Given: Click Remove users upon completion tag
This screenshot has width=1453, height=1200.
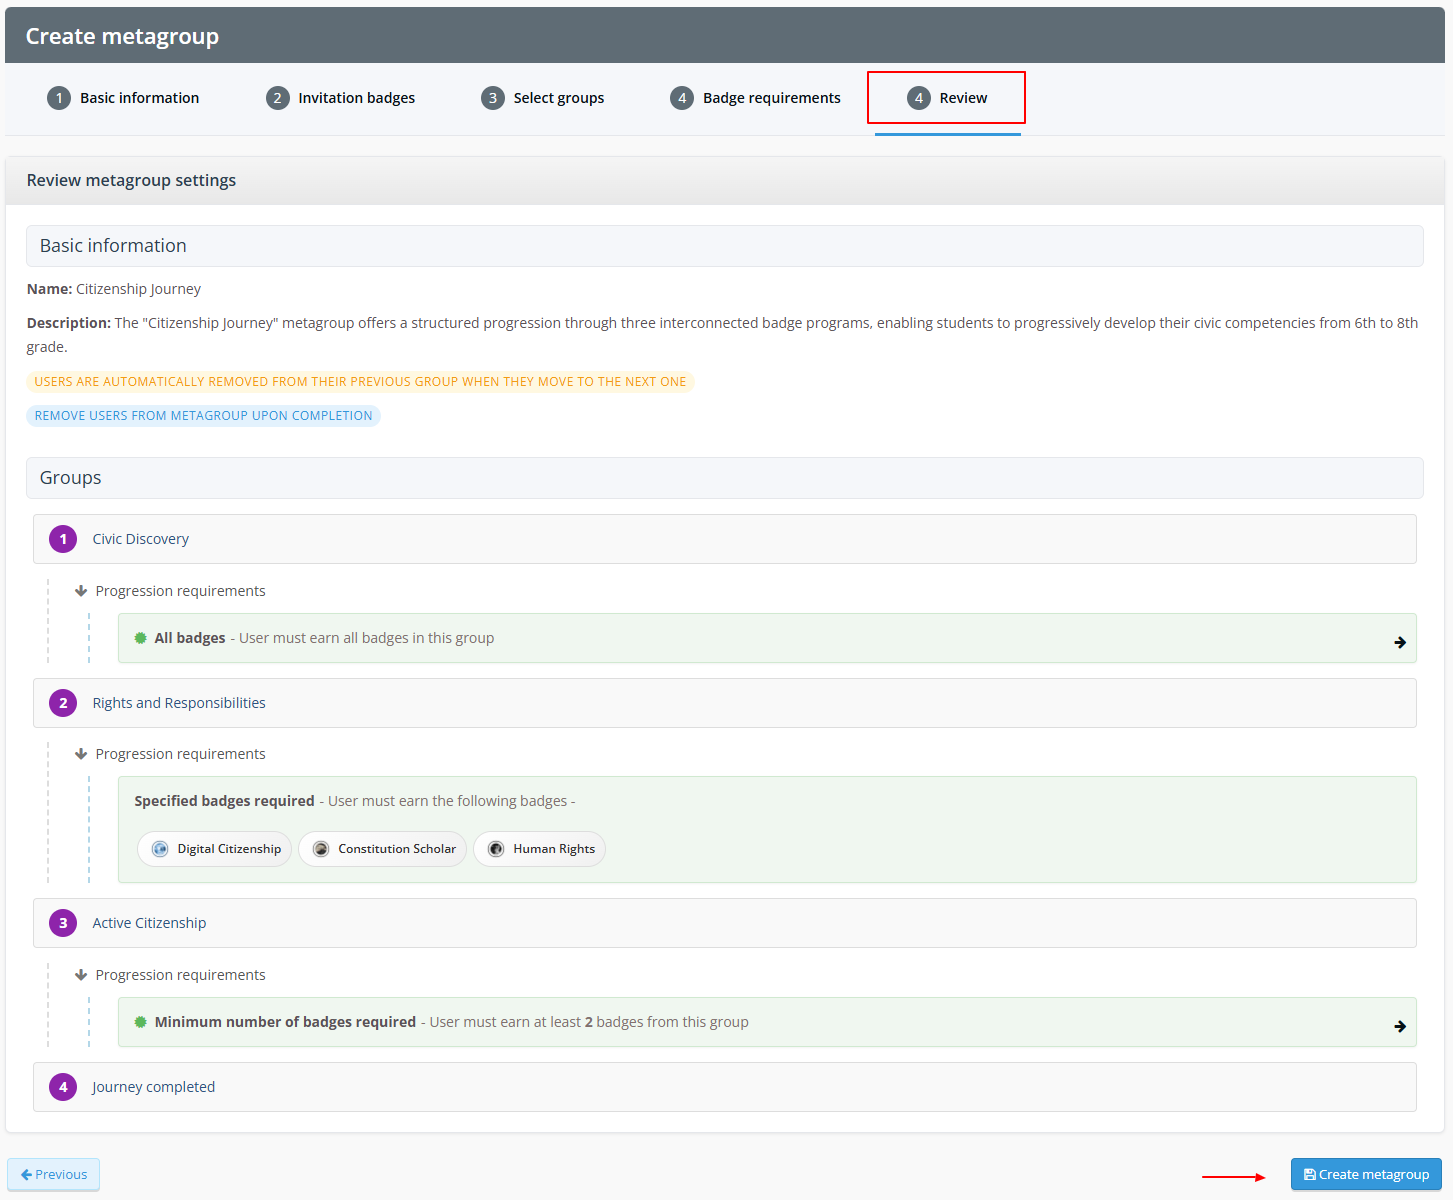Looking at the screenshot, I should coord(203,416).
